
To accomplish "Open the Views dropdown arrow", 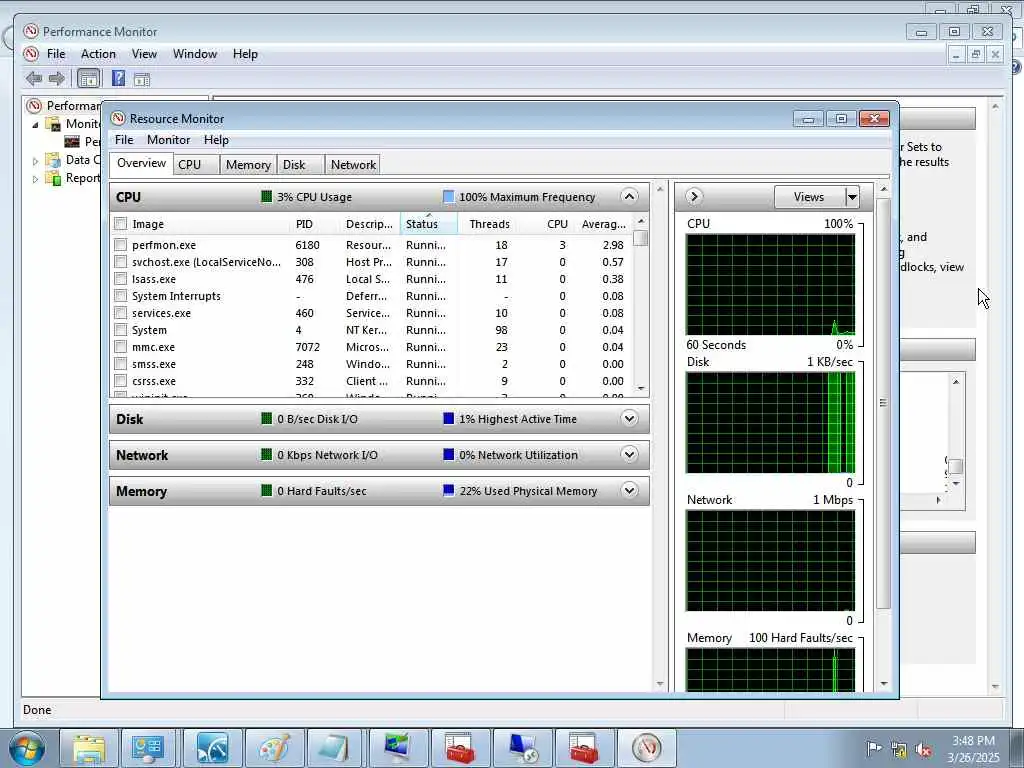I will tap(852, 197).
